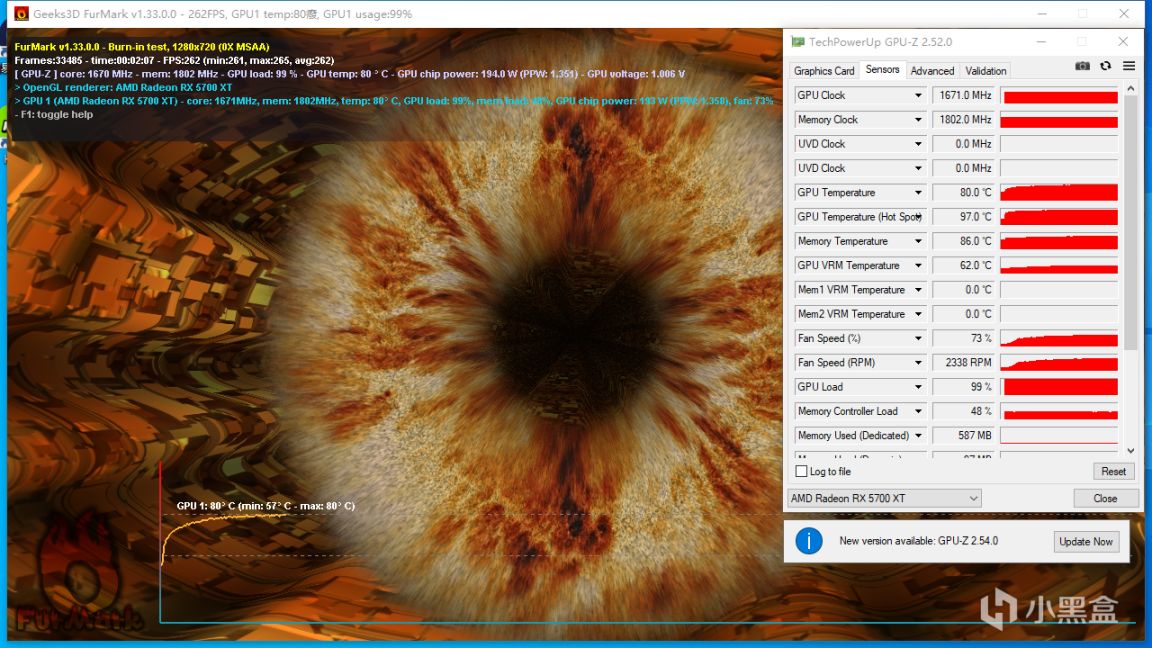Expand the Memory Temperature sensor dropdown
Image resolution: width=1152 pixels, height=648 pixels.
(918, 241)
